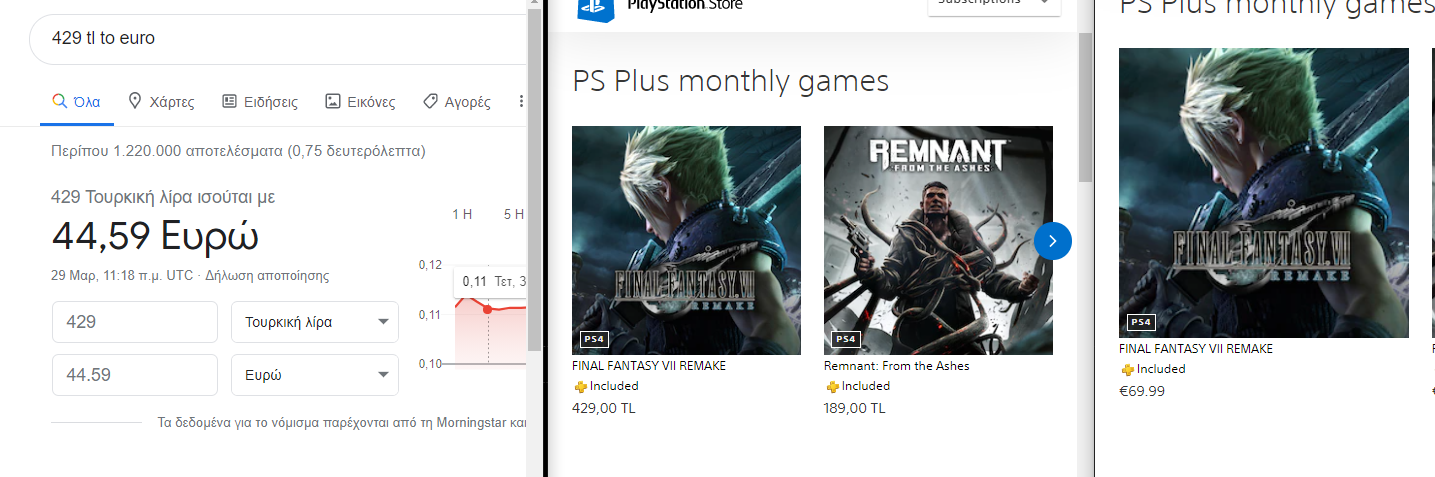Open the three-dot more options menu
Viewport: 1435px width, 477px height.
pyautogui.click(x=521, y=102)
